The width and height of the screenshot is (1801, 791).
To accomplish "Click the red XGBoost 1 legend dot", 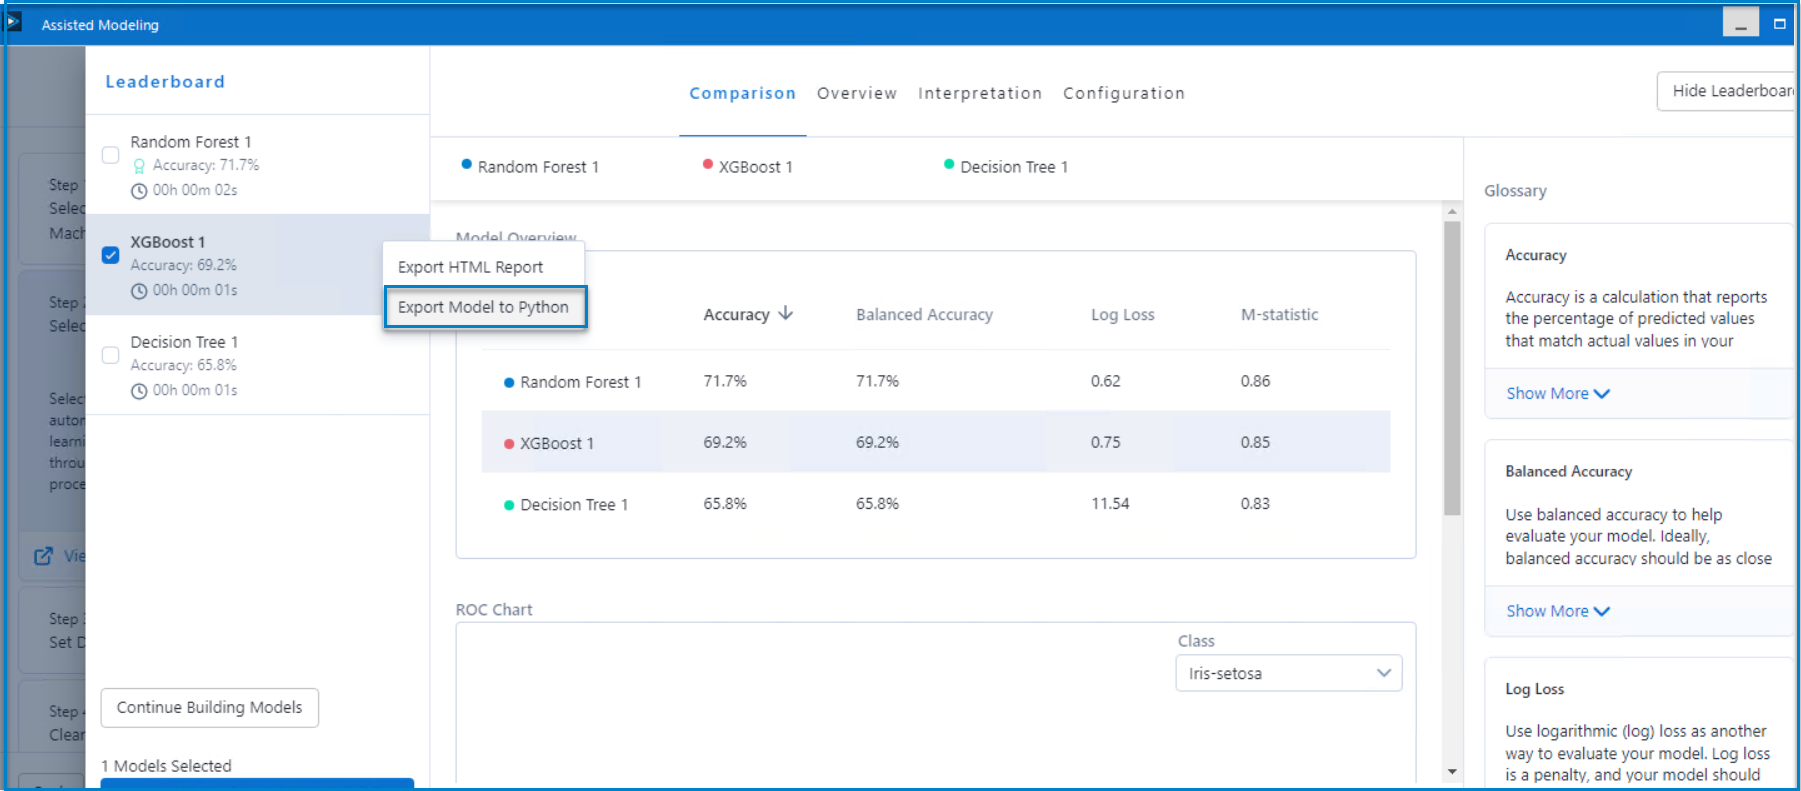I will coord(708,165).
